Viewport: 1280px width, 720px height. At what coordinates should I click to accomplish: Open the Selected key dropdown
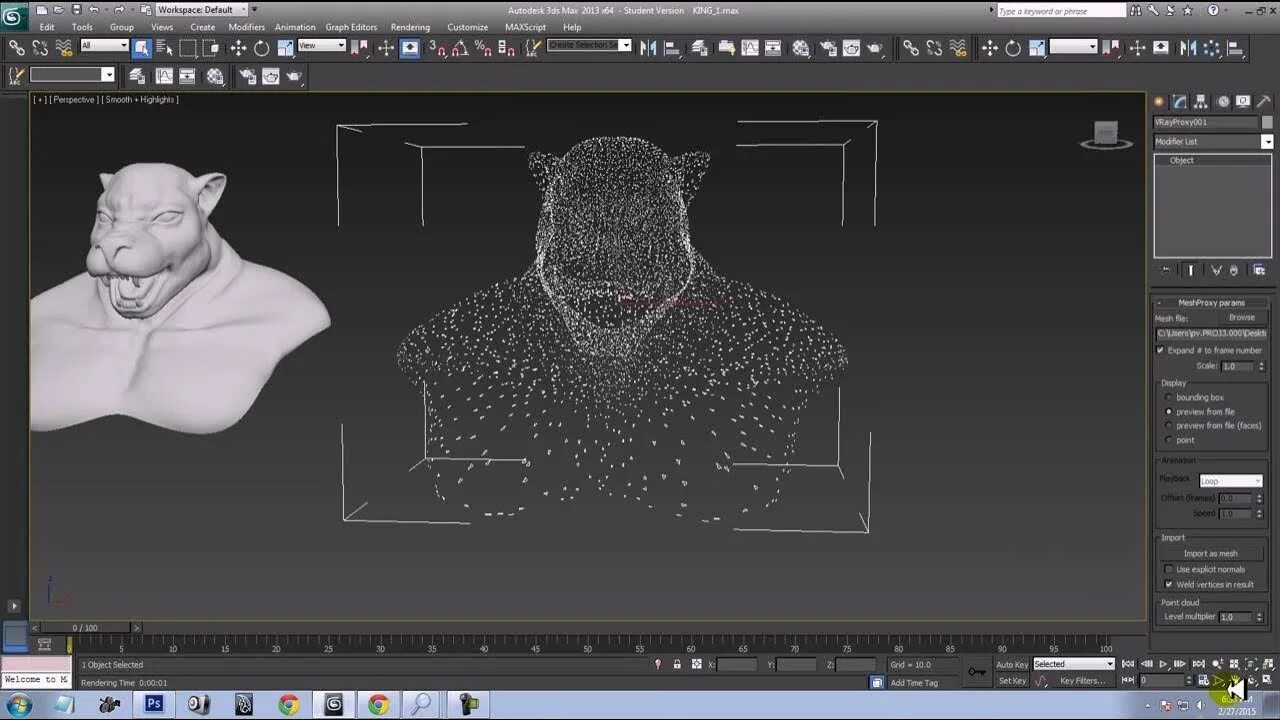(x=1073, y=664)
